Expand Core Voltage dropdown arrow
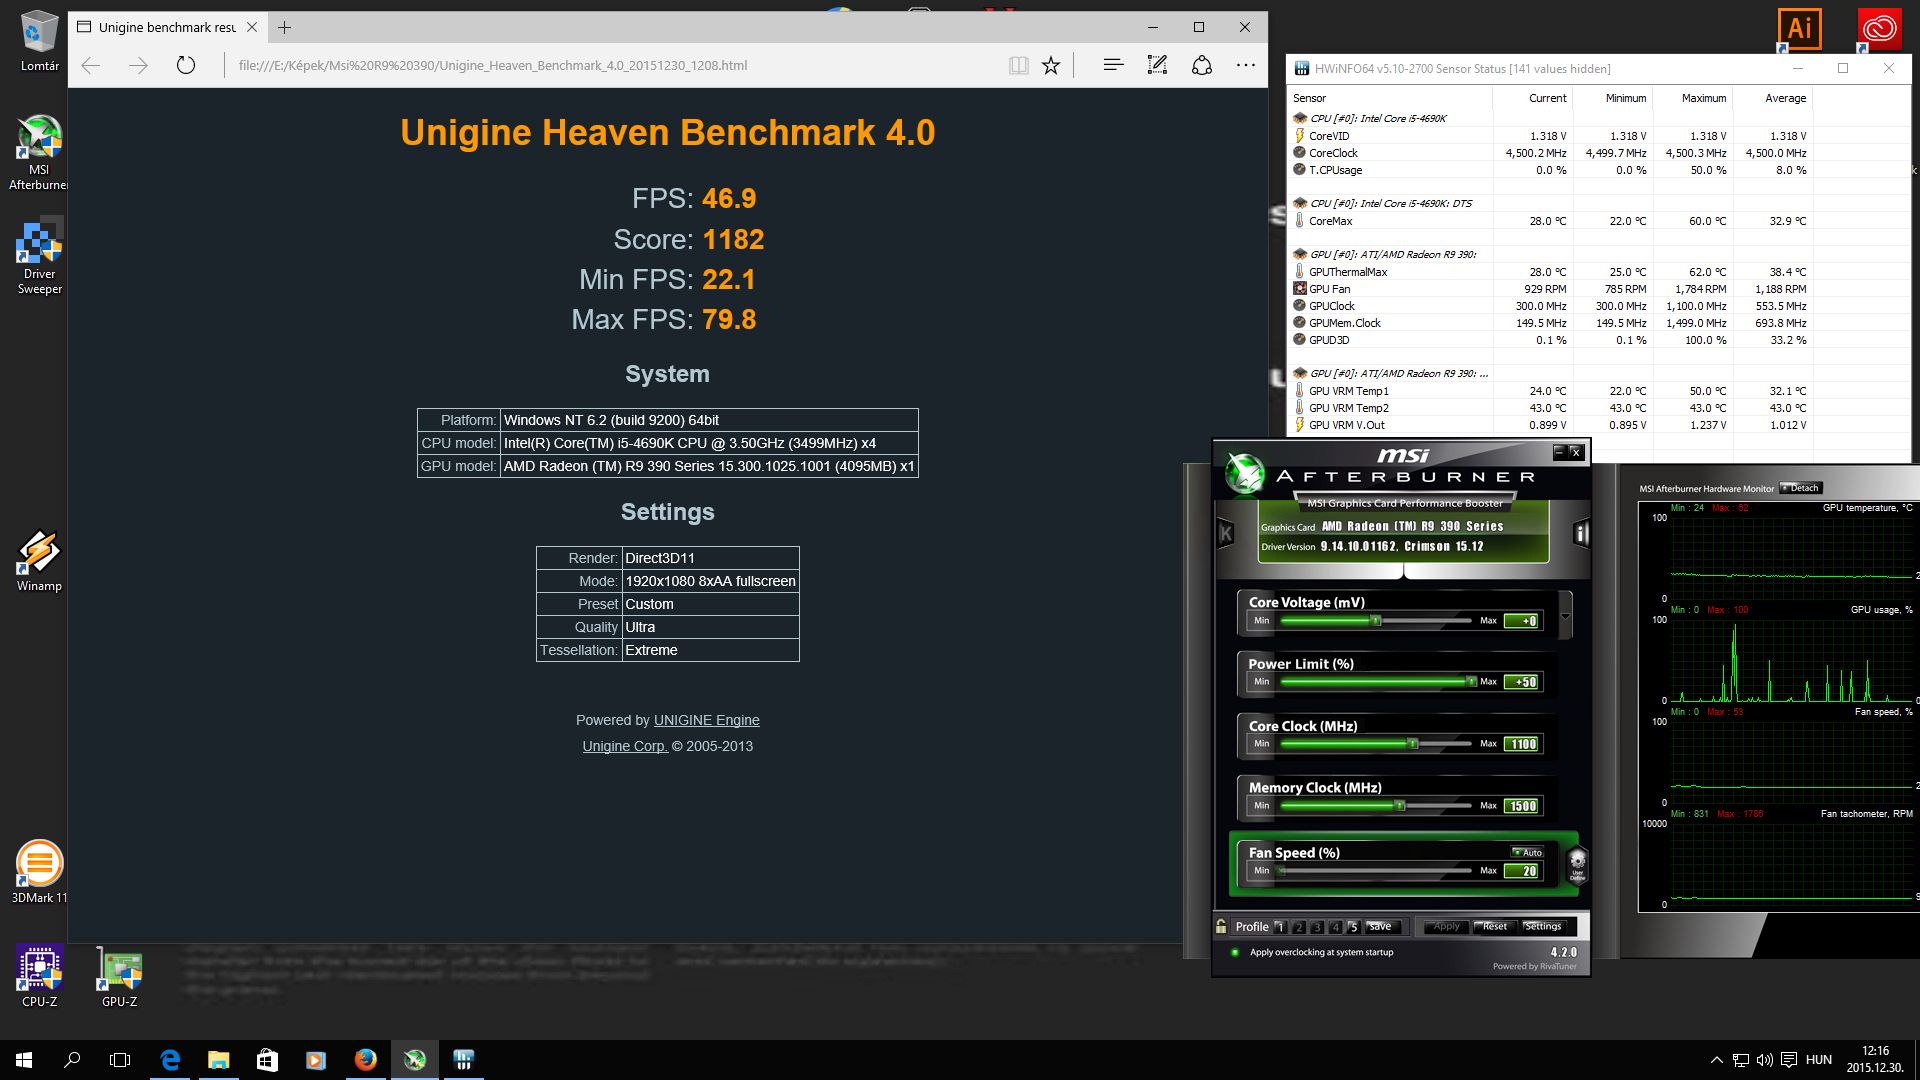 (1565, 617)
